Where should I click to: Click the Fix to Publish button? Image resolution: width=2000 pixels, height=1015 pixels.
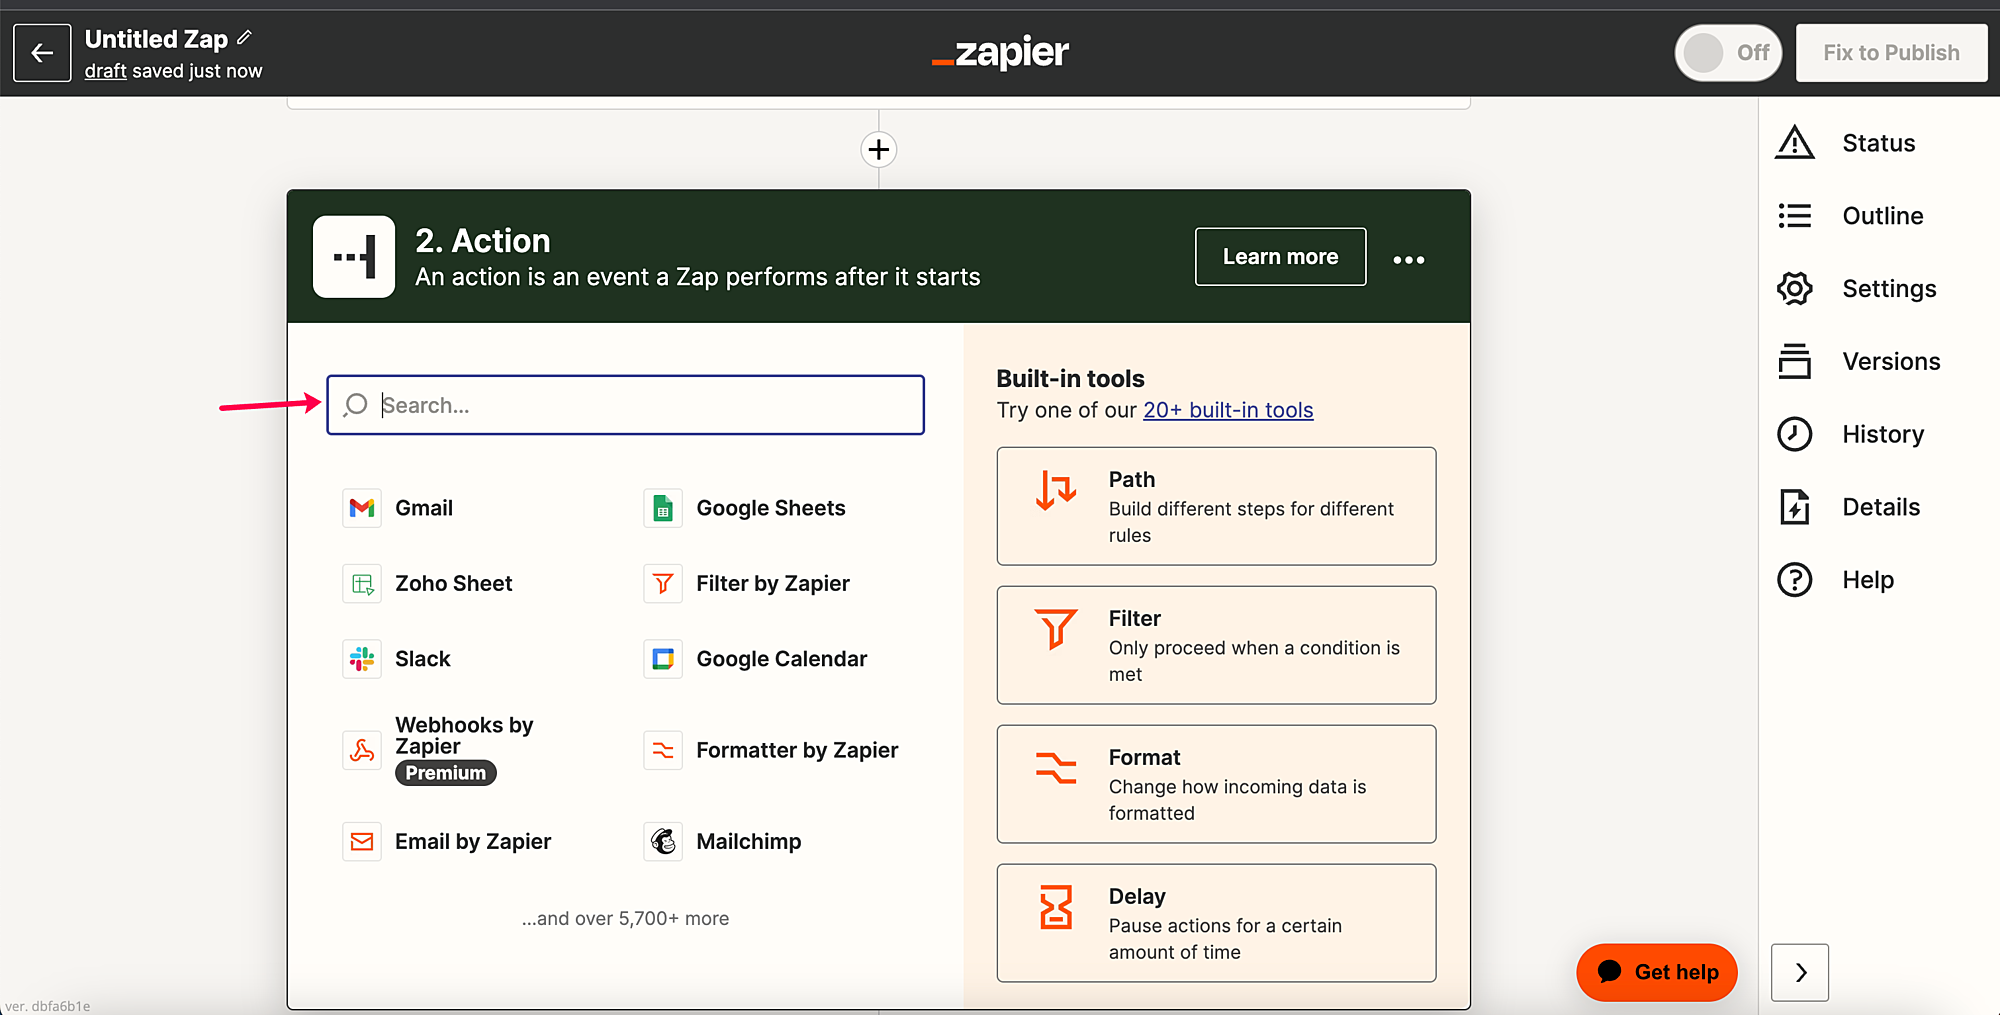pos(1891,53)
